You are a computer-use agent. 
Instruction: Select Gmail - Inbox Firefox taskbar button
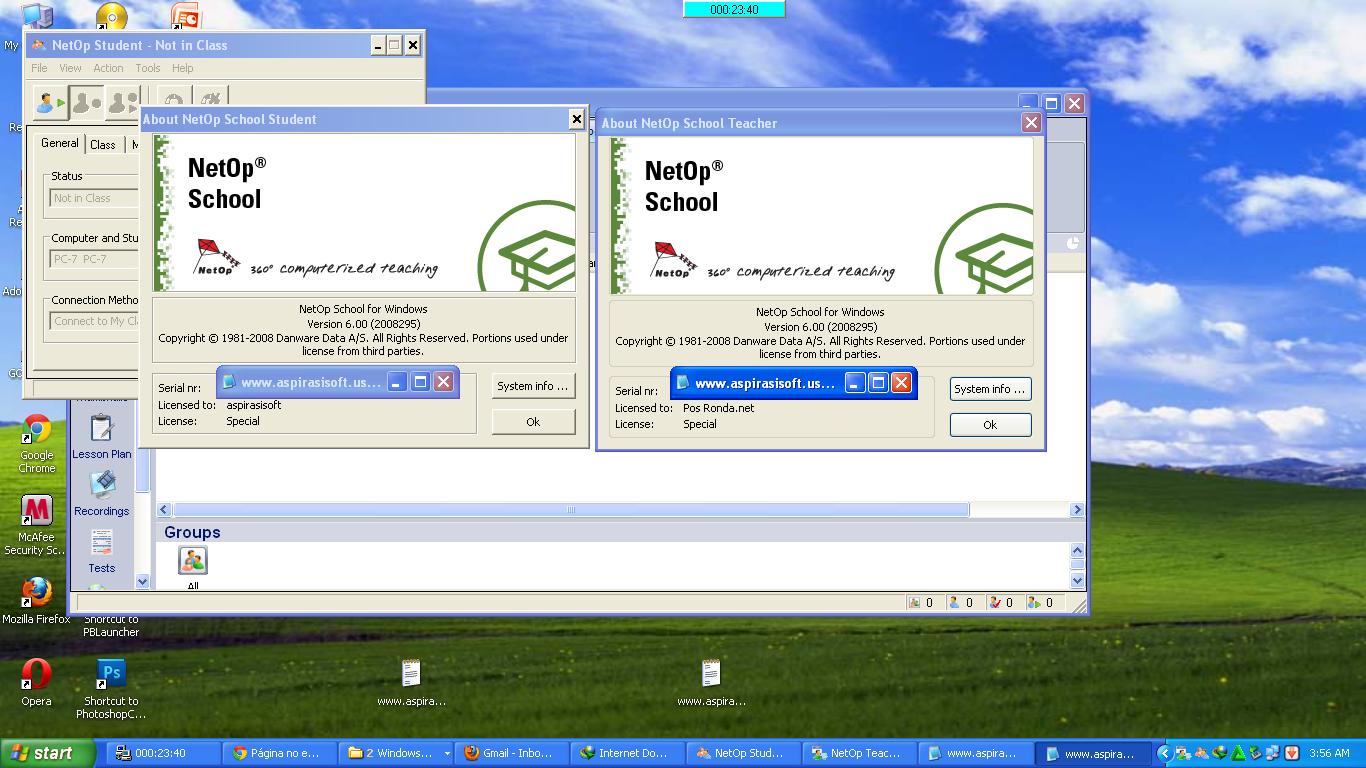[510, 754]
